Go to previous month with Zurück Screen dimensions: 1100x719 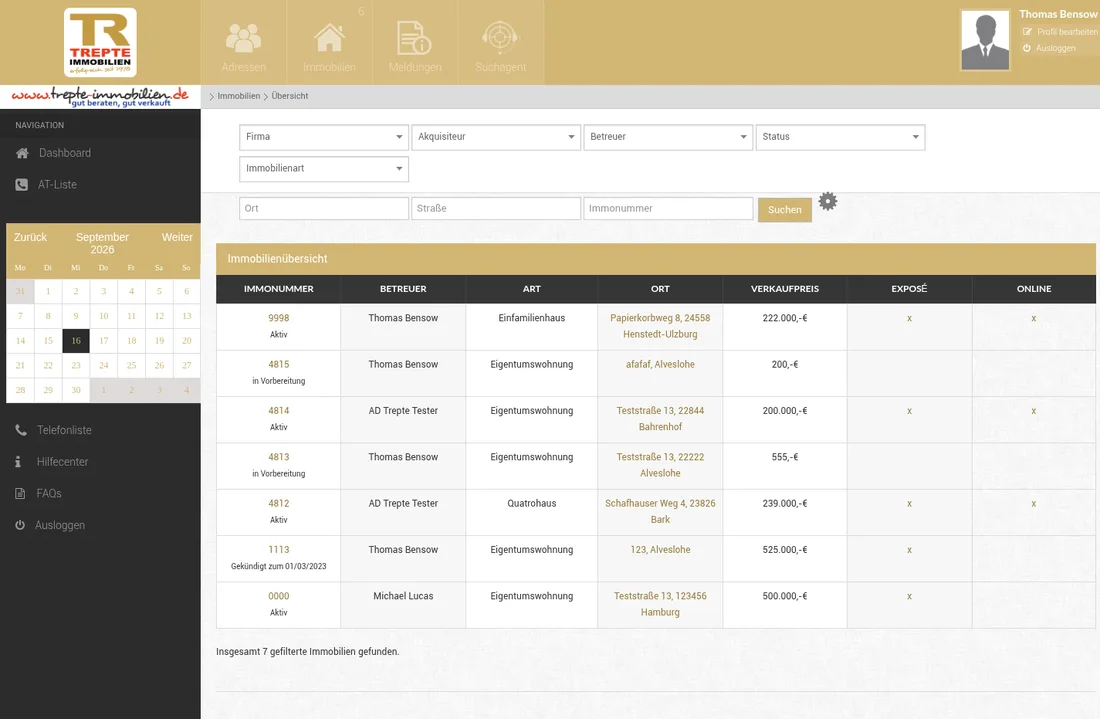30,237
